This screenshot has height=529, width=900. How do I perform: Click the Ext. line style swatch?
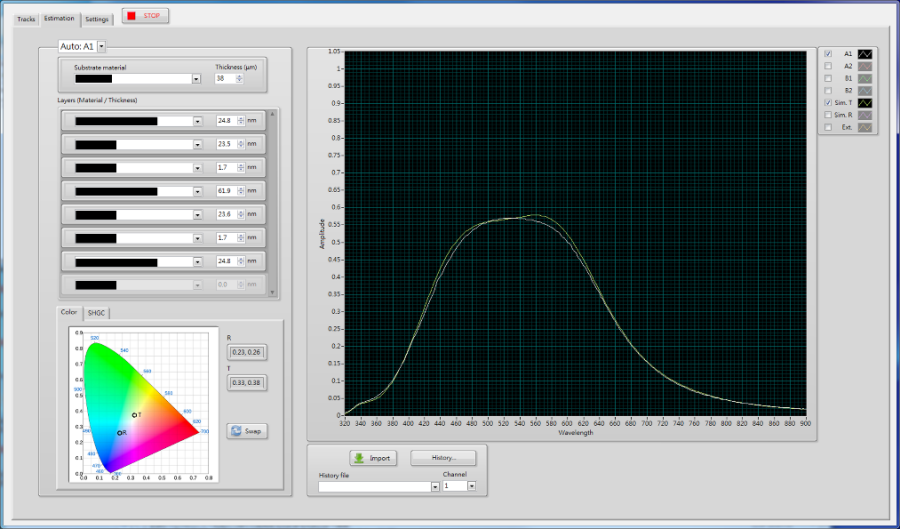[x=865, y=128]
